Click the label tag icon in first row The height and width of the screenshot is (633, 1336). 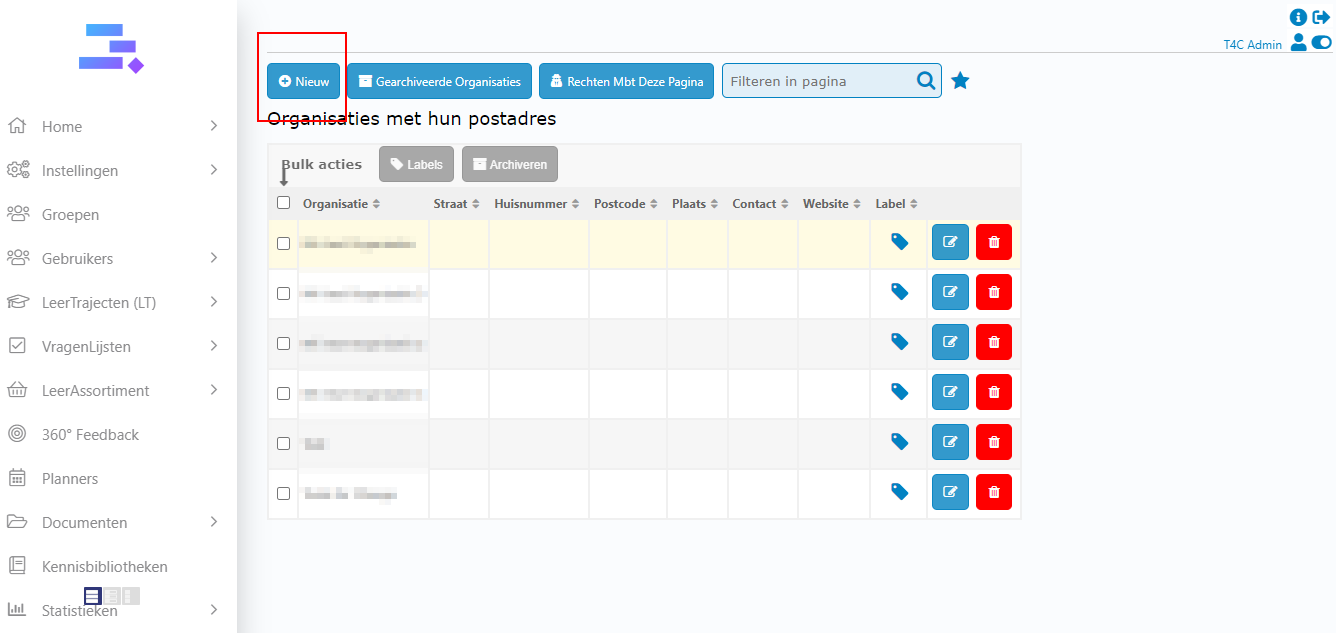click(900, 242)
